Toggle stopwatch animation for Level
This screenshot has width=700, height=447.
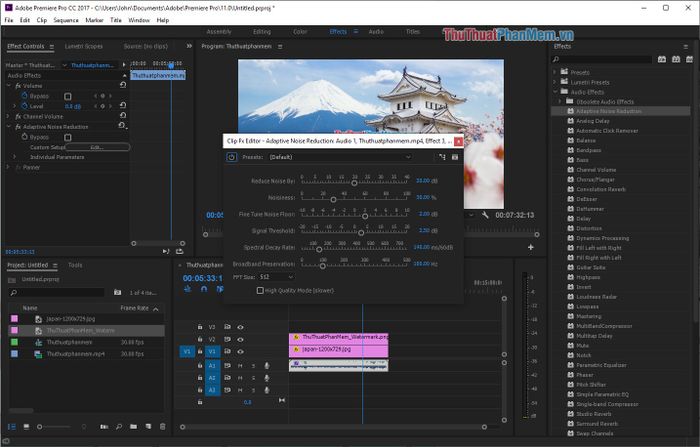point(25,106)
